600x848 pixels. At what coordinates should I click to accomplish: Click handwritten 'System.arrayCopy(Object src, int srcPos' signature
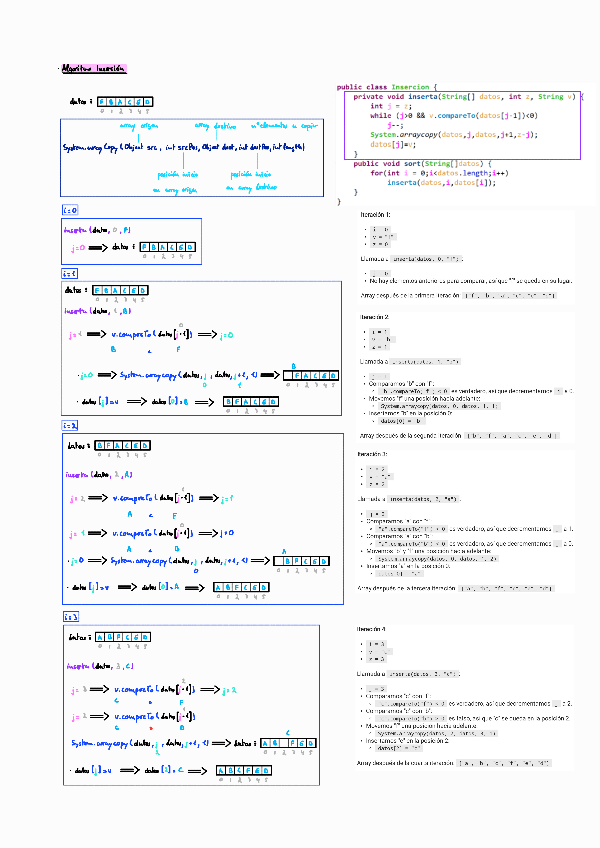pyautogui.click(x=183, y=147)
